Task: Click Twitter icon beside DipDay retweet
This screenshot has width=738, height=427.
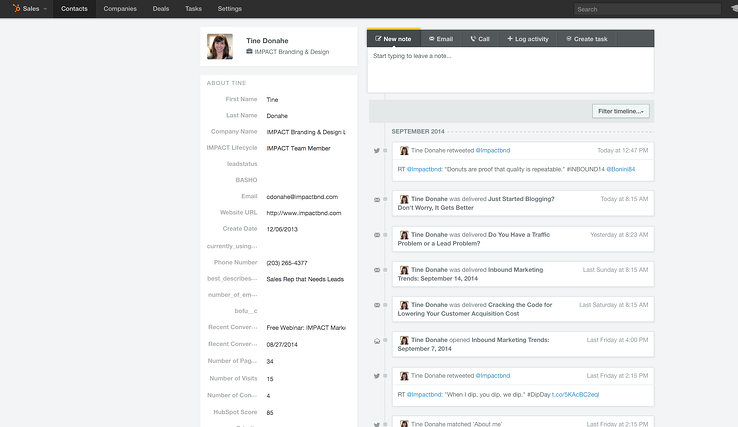Action: click(x=377, y=376)
